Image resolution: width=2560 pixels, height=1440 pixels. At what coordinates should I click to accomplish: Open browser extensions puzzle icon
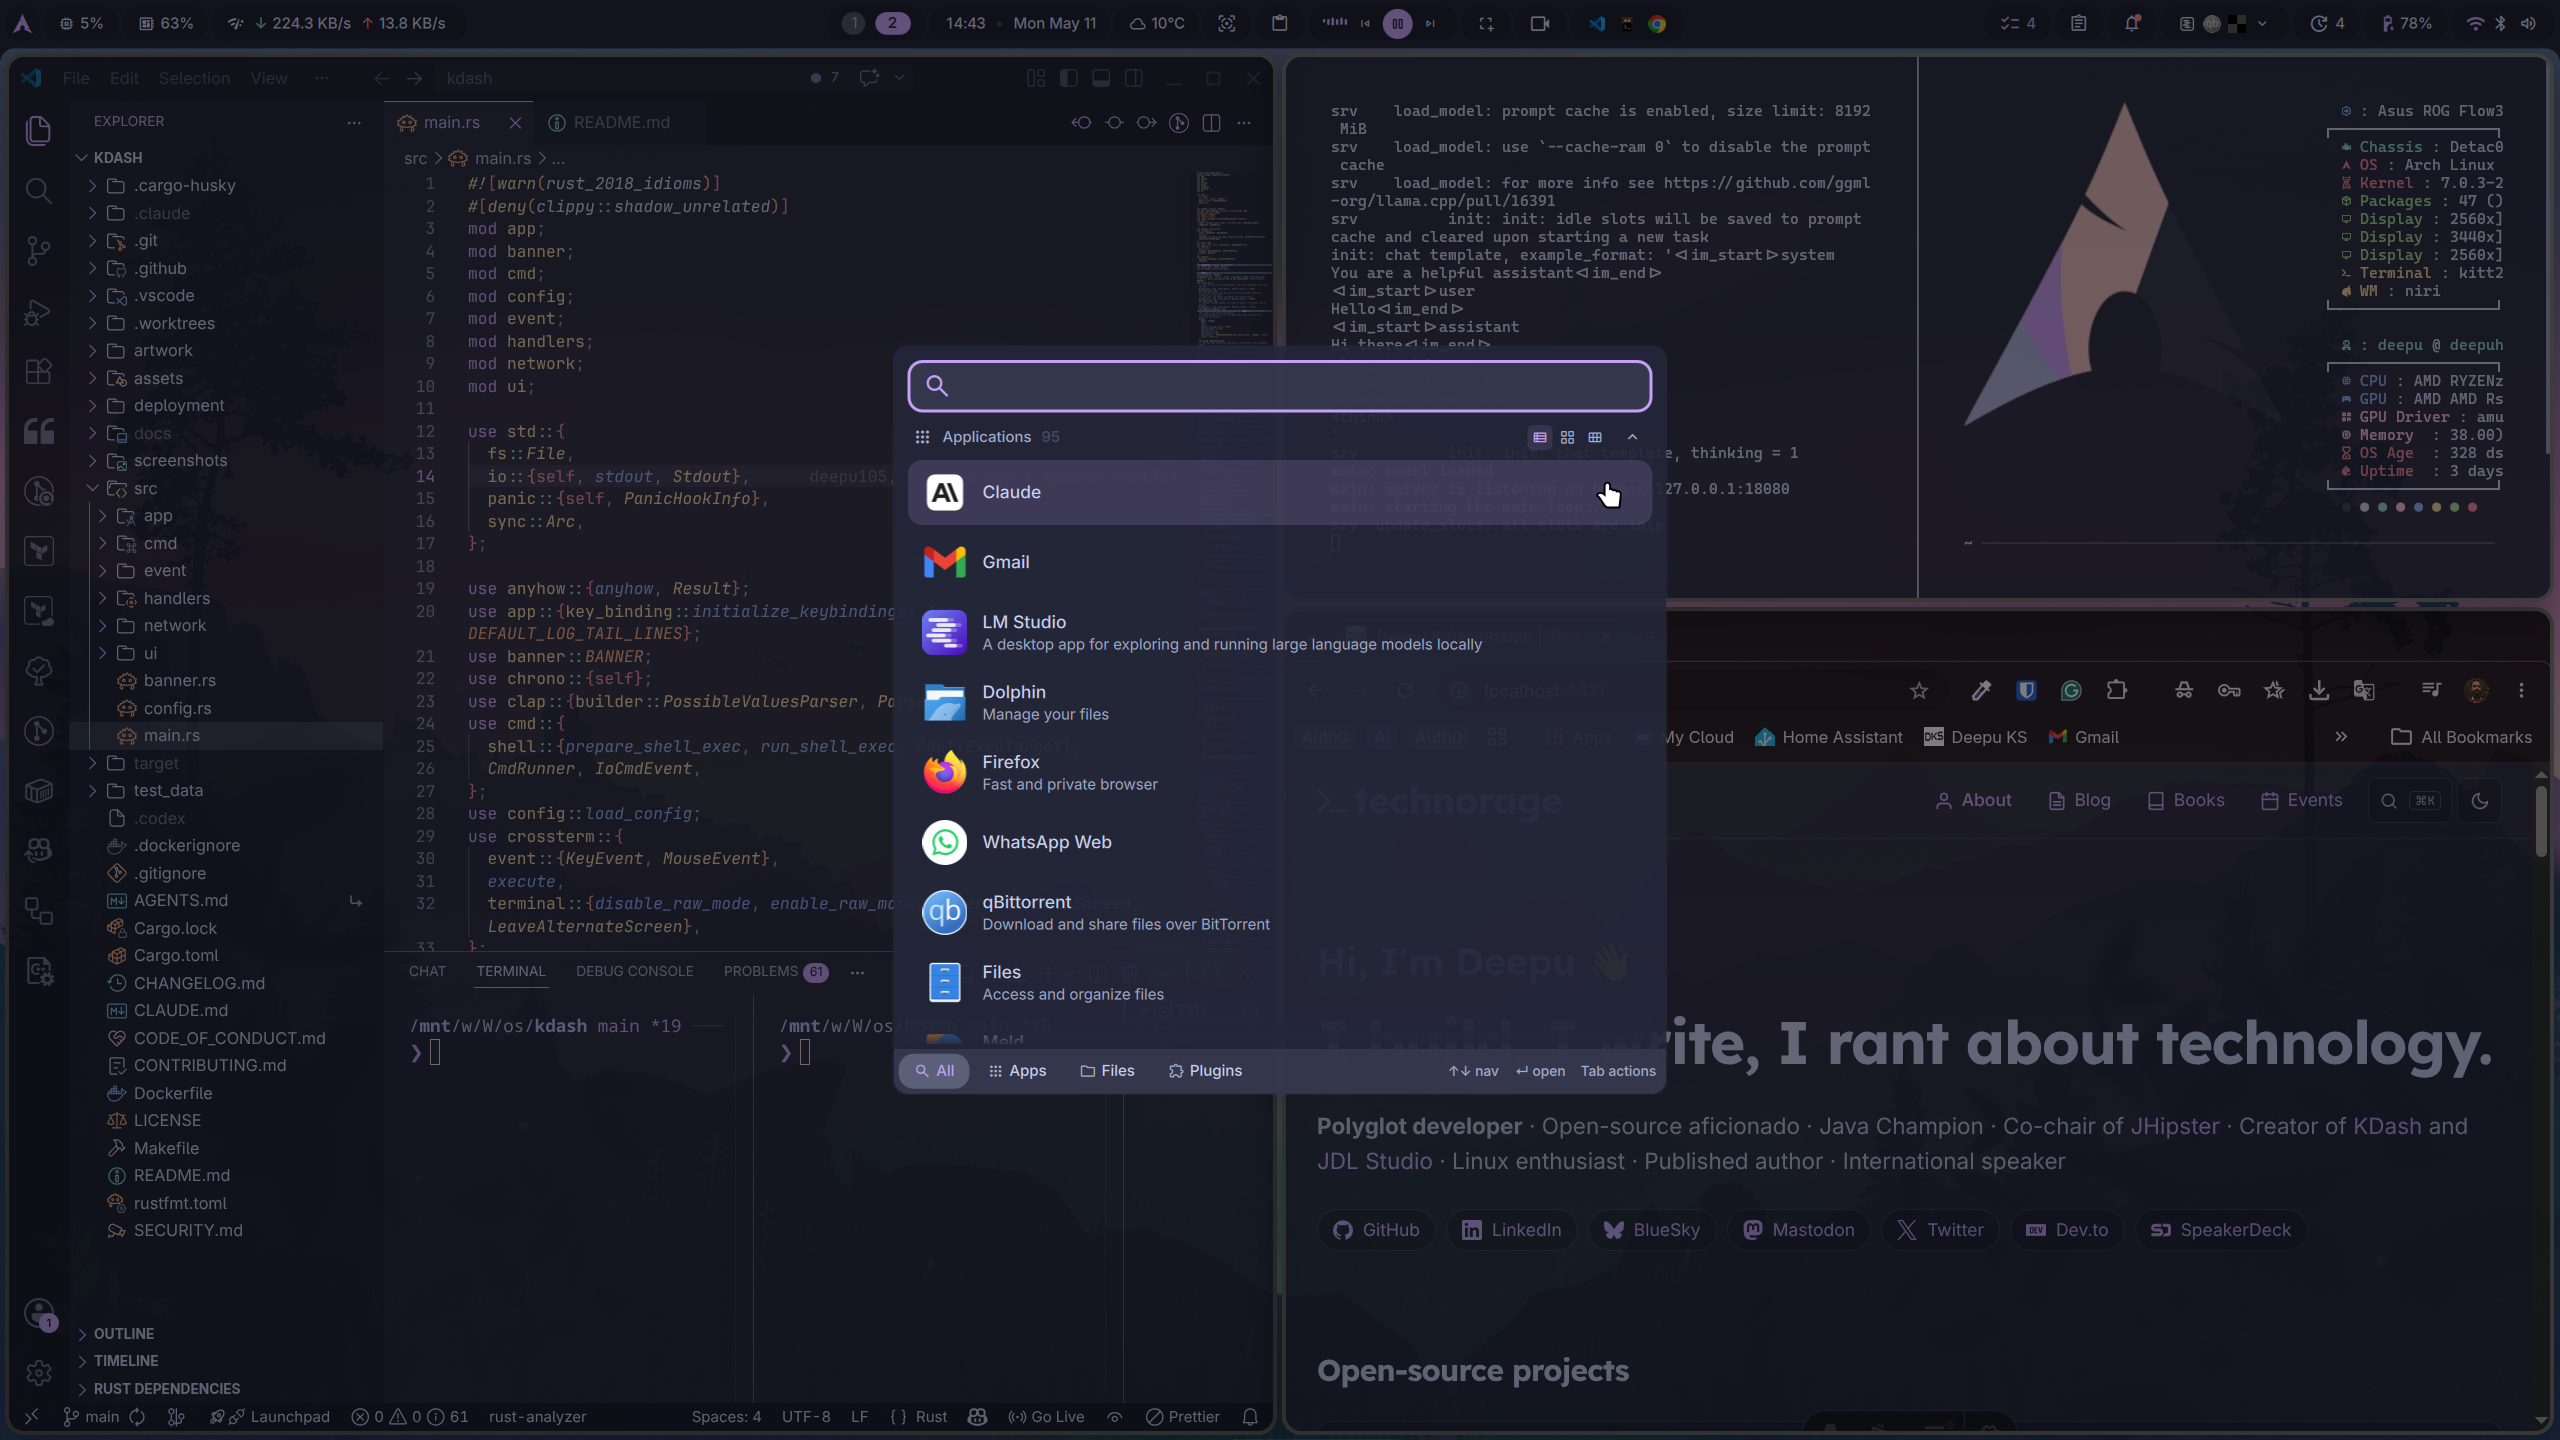(2117, 691)
